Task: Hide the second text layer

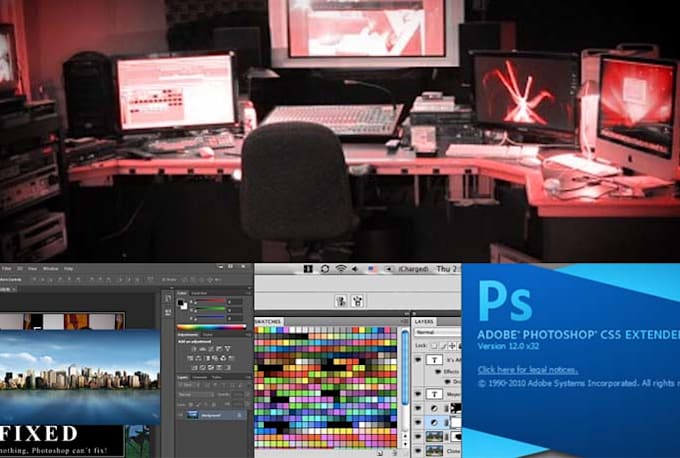Action: [418, 394]
